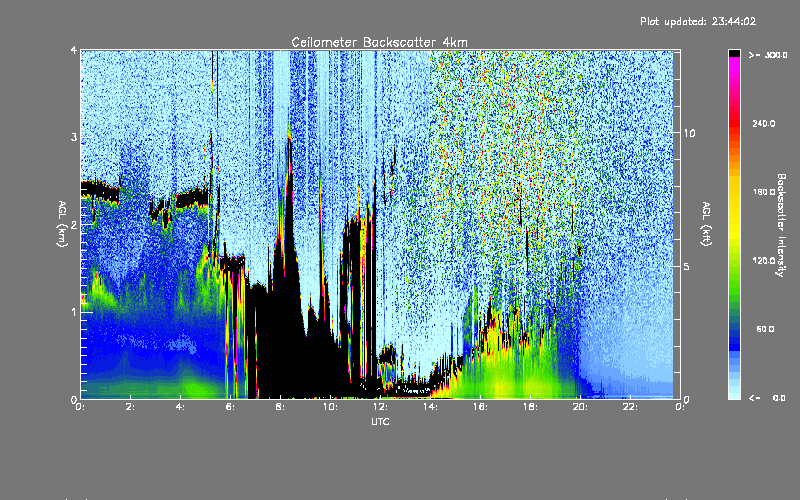Select the "14:" UTC time tick label
Screen dimensions: 800x500
click(x=430, y=407)
